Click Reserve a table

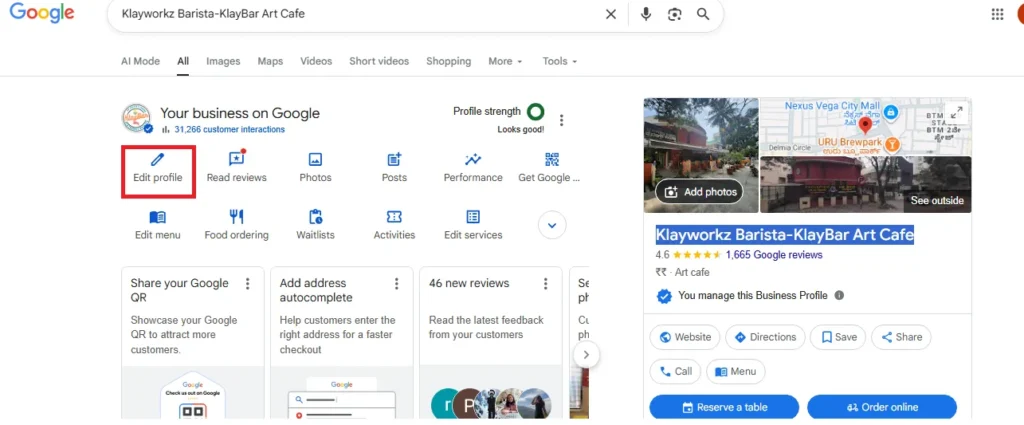[724, 407]
